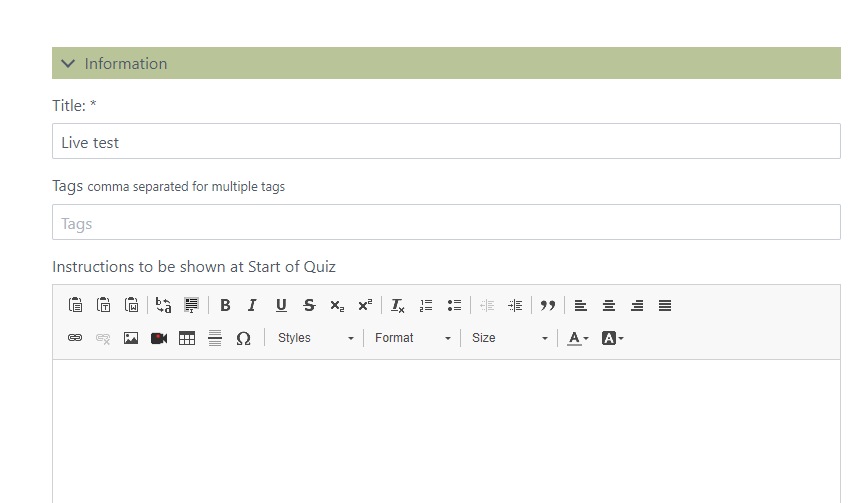Viewport: 868px width, 503px height.
Task: Click the Remove Format icon
Action: [x=398, y=306]
